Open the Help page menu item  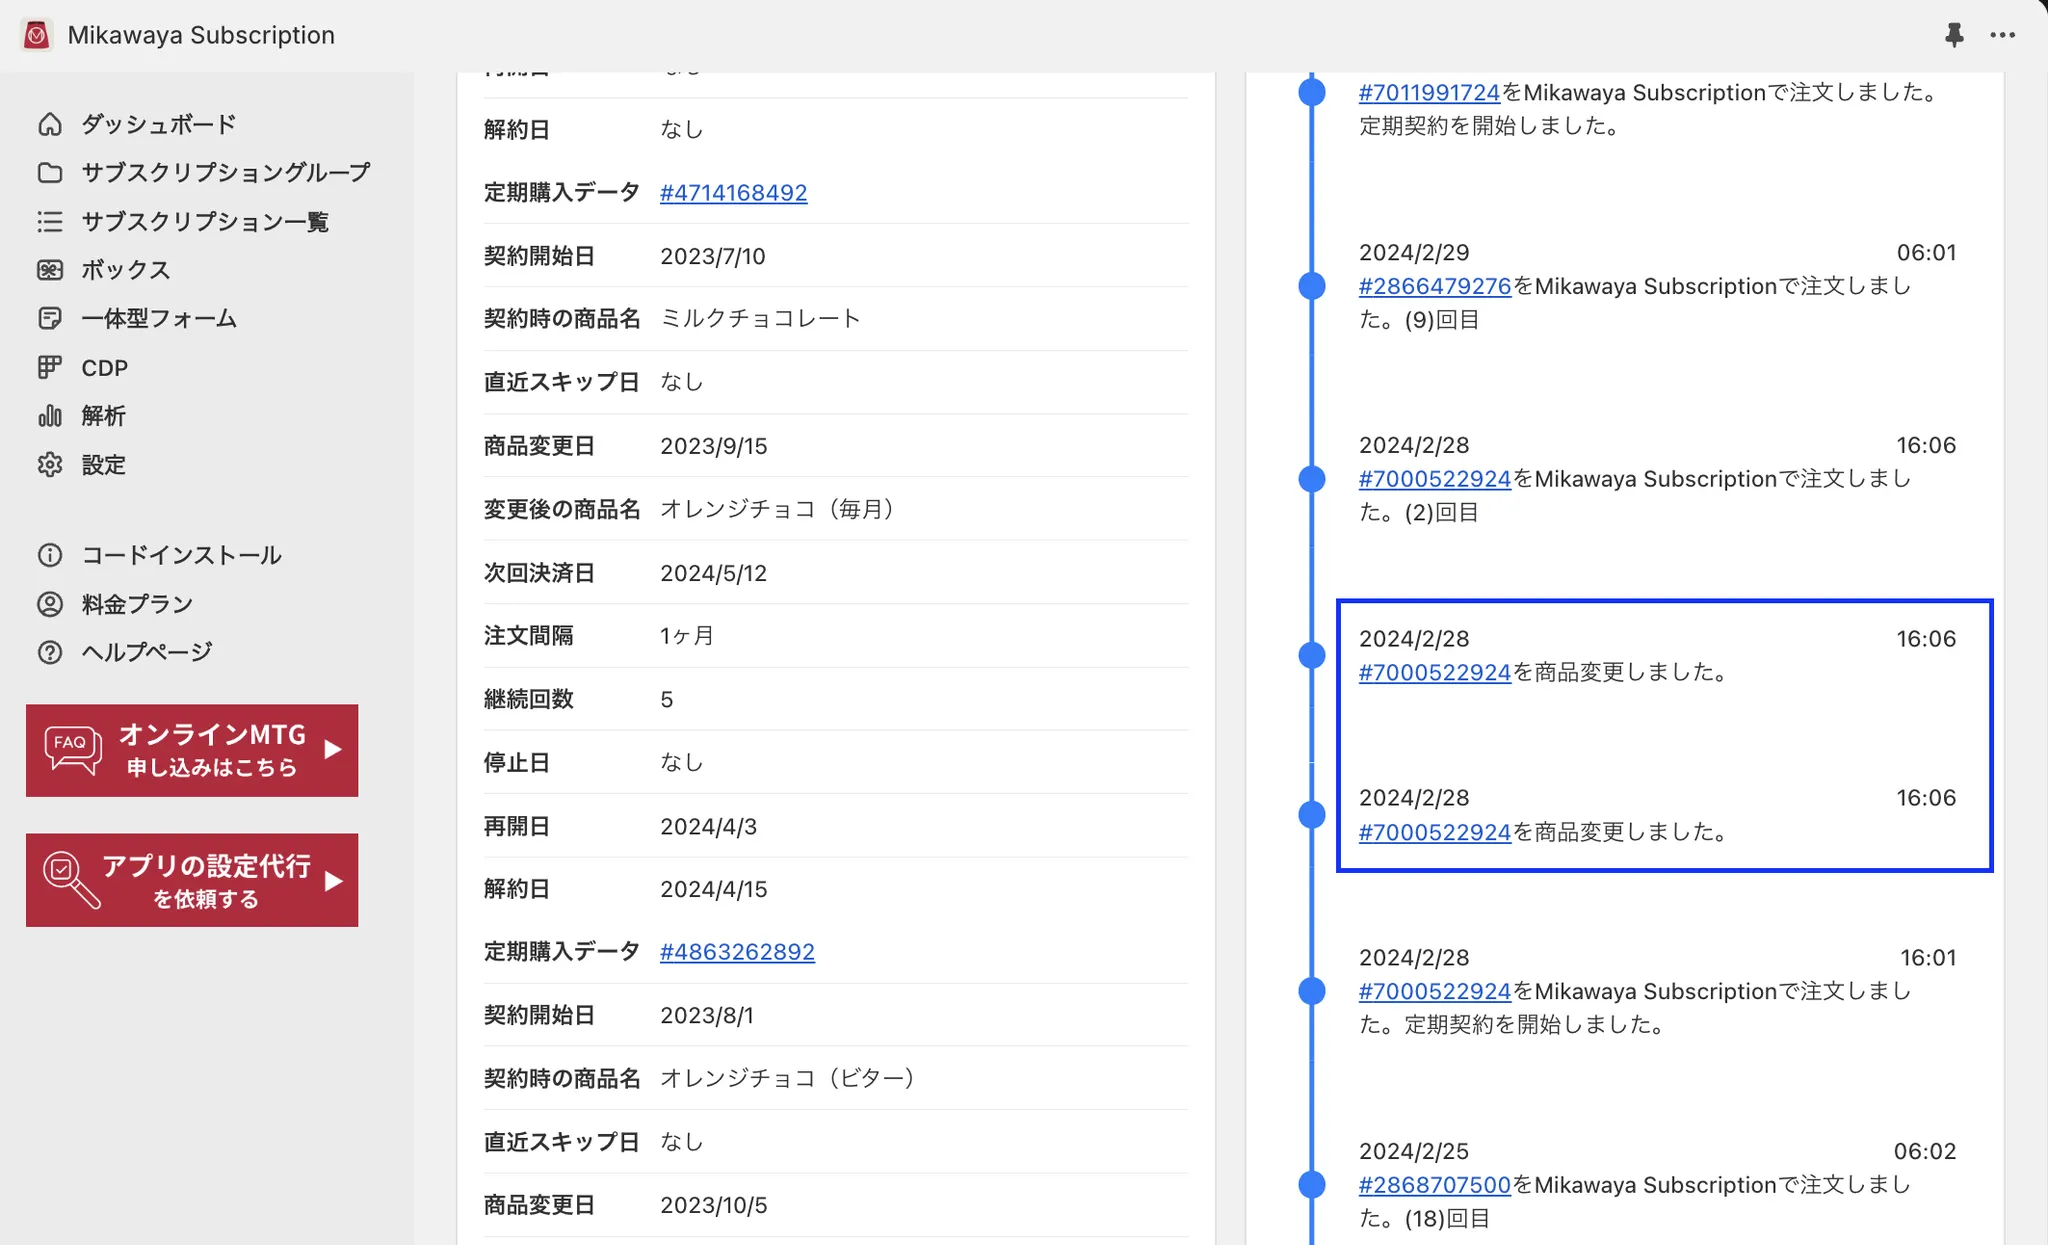(x=146, y=652)
